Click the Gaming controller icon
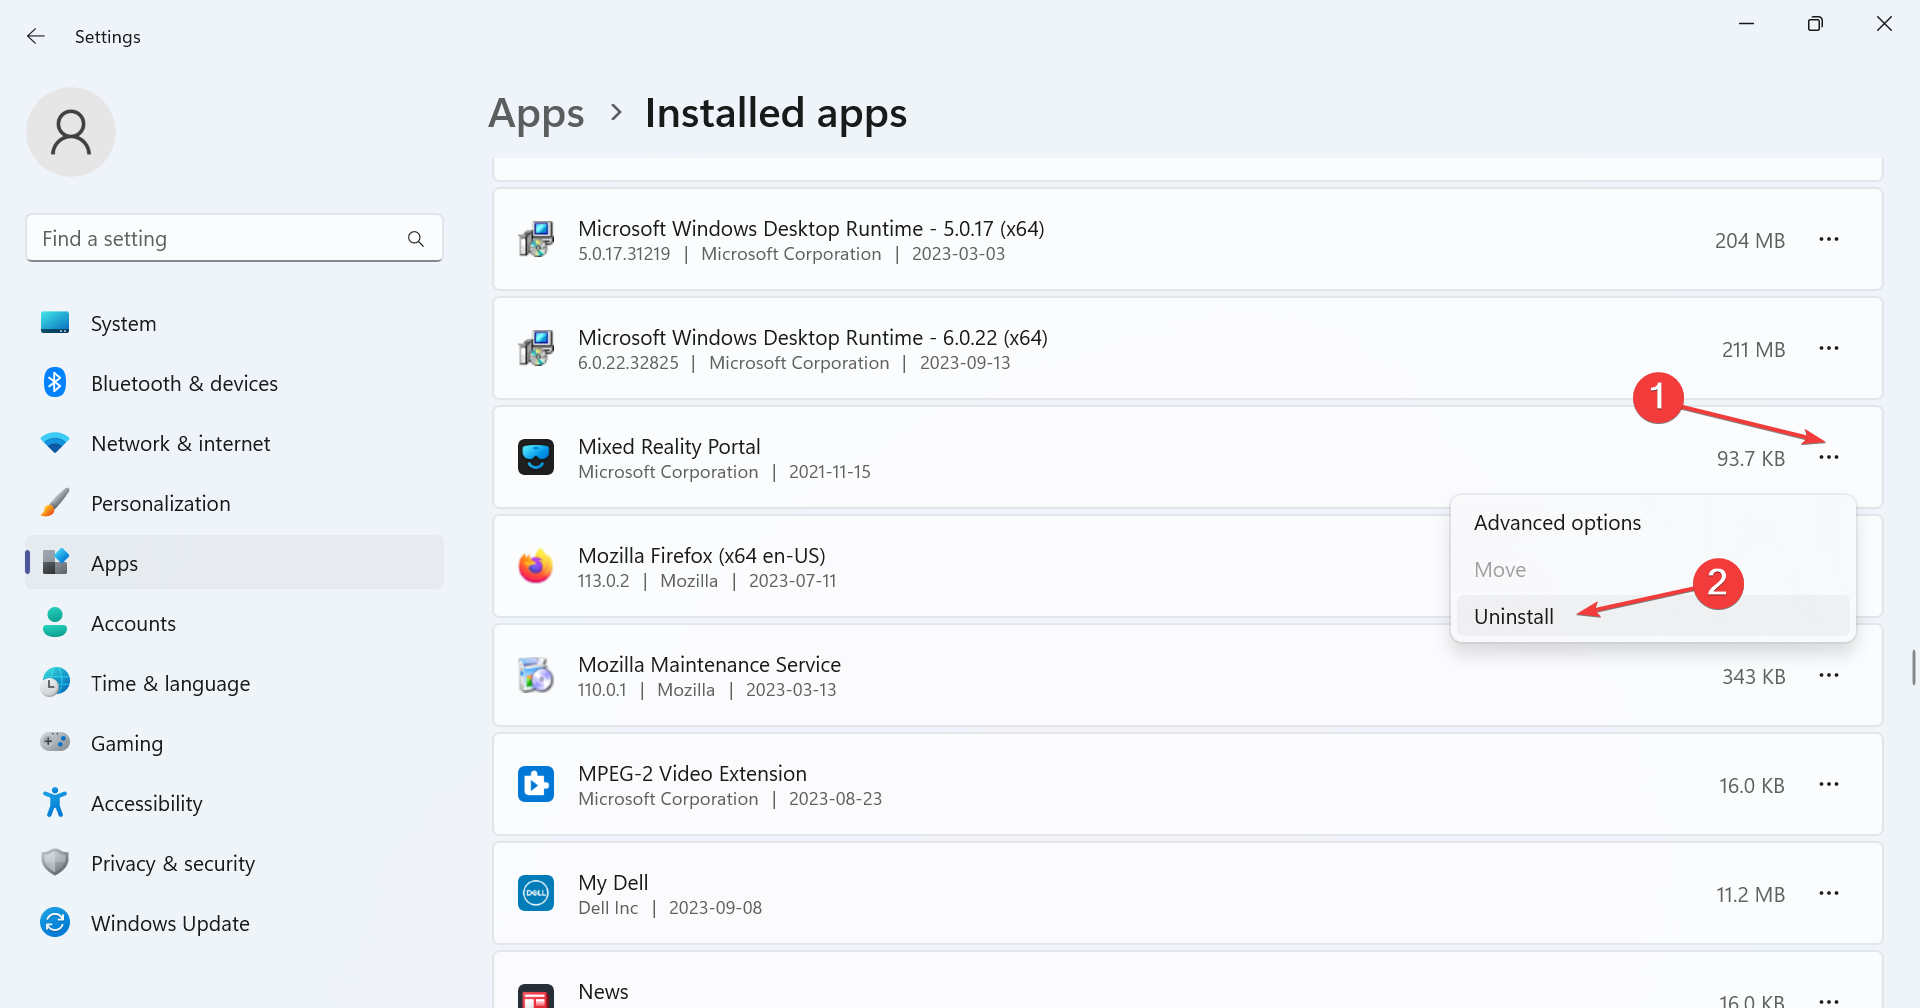 click(x=55, y=741)
